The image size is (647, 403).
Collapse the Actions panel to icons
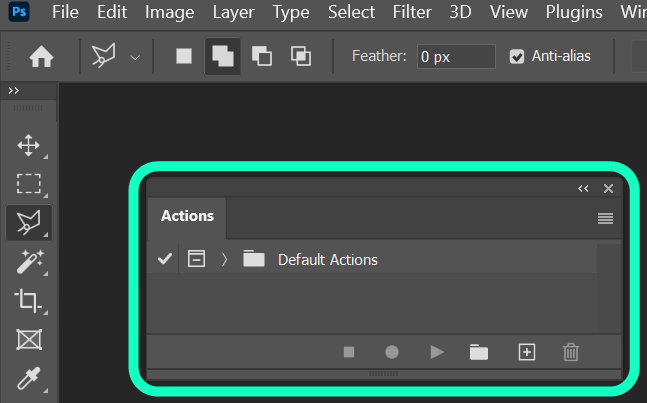[583, 189]
